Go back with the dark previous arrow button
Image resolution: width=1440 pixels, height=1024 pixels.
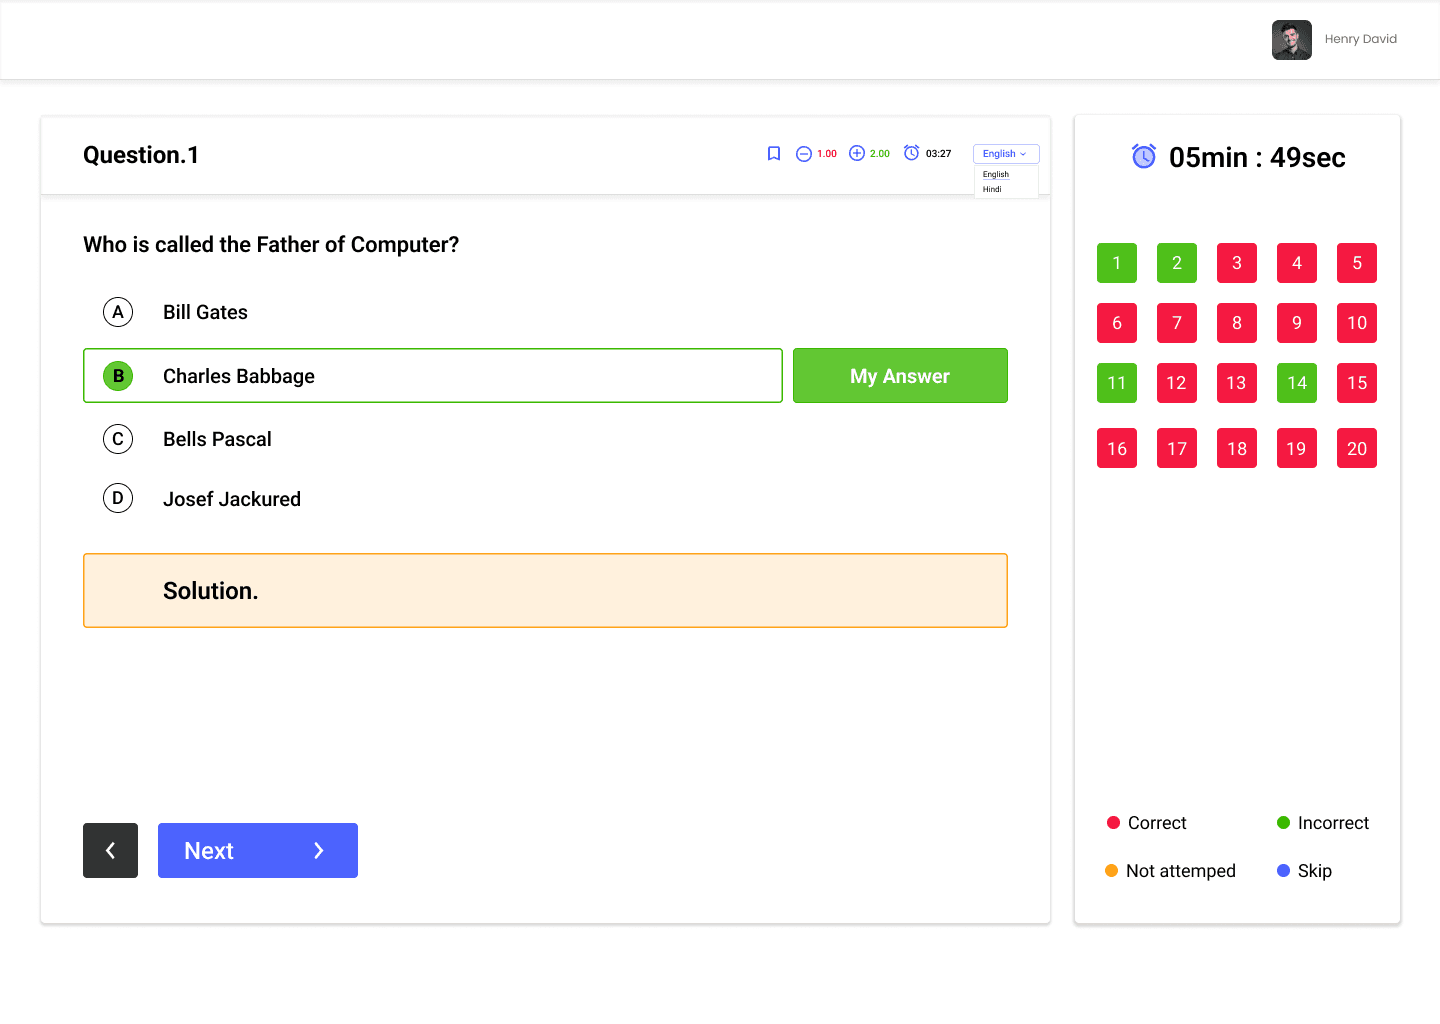(110, 850)
